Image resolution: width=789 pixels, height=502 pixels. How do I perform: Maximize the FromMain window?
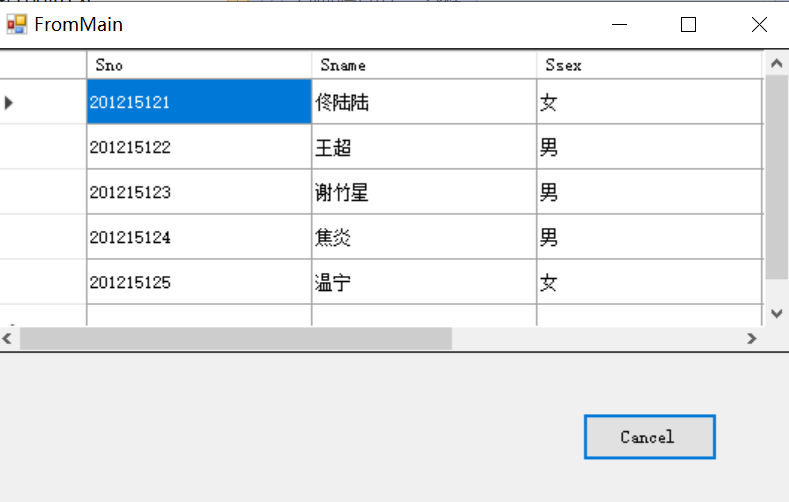click(x=688, y=24)
